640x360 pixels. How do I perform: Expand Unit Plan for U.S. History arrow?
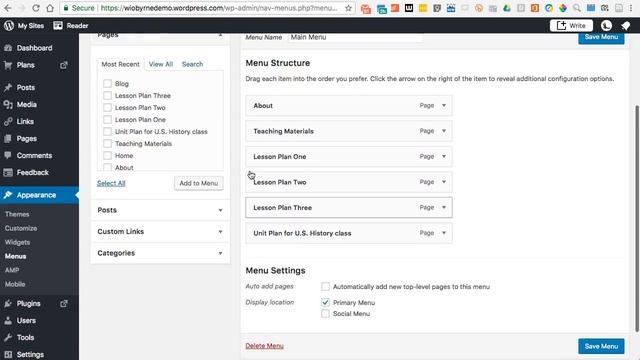tap(444, 233)
